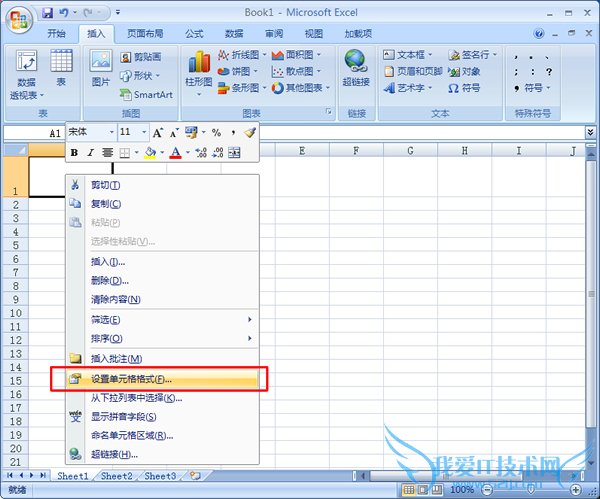This screenshot has width=600, height=499.
Task: Open the 公式 ribbon tab
Action: coord(194,34)
